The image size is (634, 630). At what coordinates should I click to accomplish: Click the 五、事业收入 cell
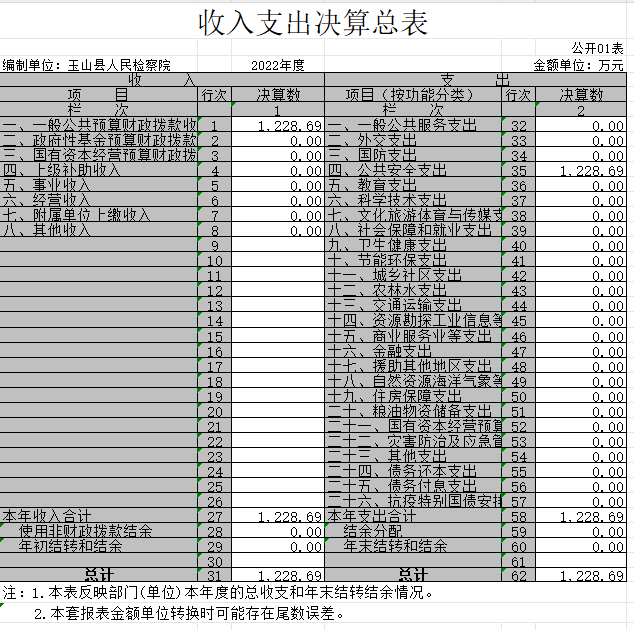point(99,185)
